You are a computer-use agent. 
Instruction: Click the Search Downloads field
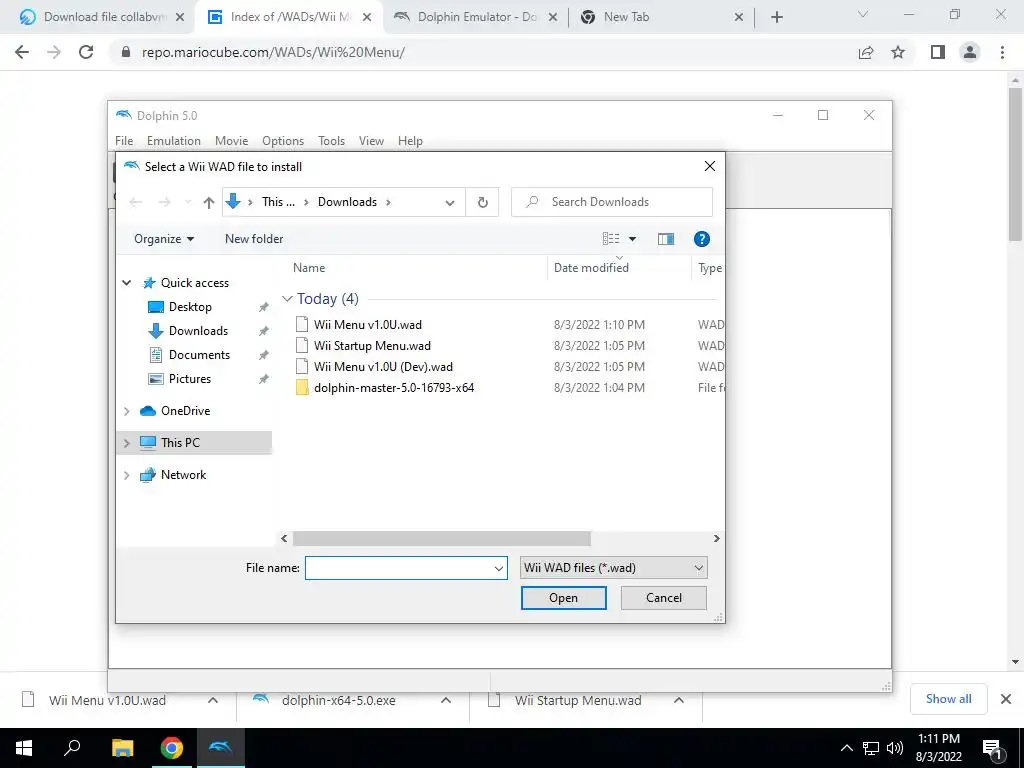point(612,202)
